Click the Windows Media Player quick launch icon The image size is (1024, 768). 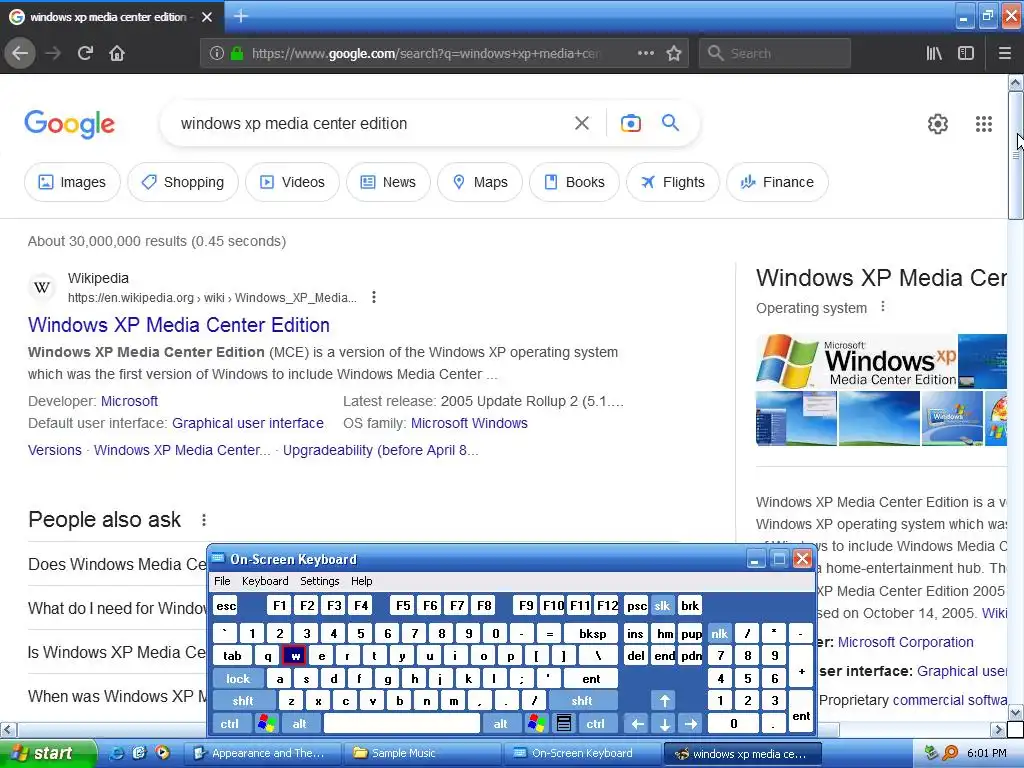pyautogui.click(x=162, y=753)
